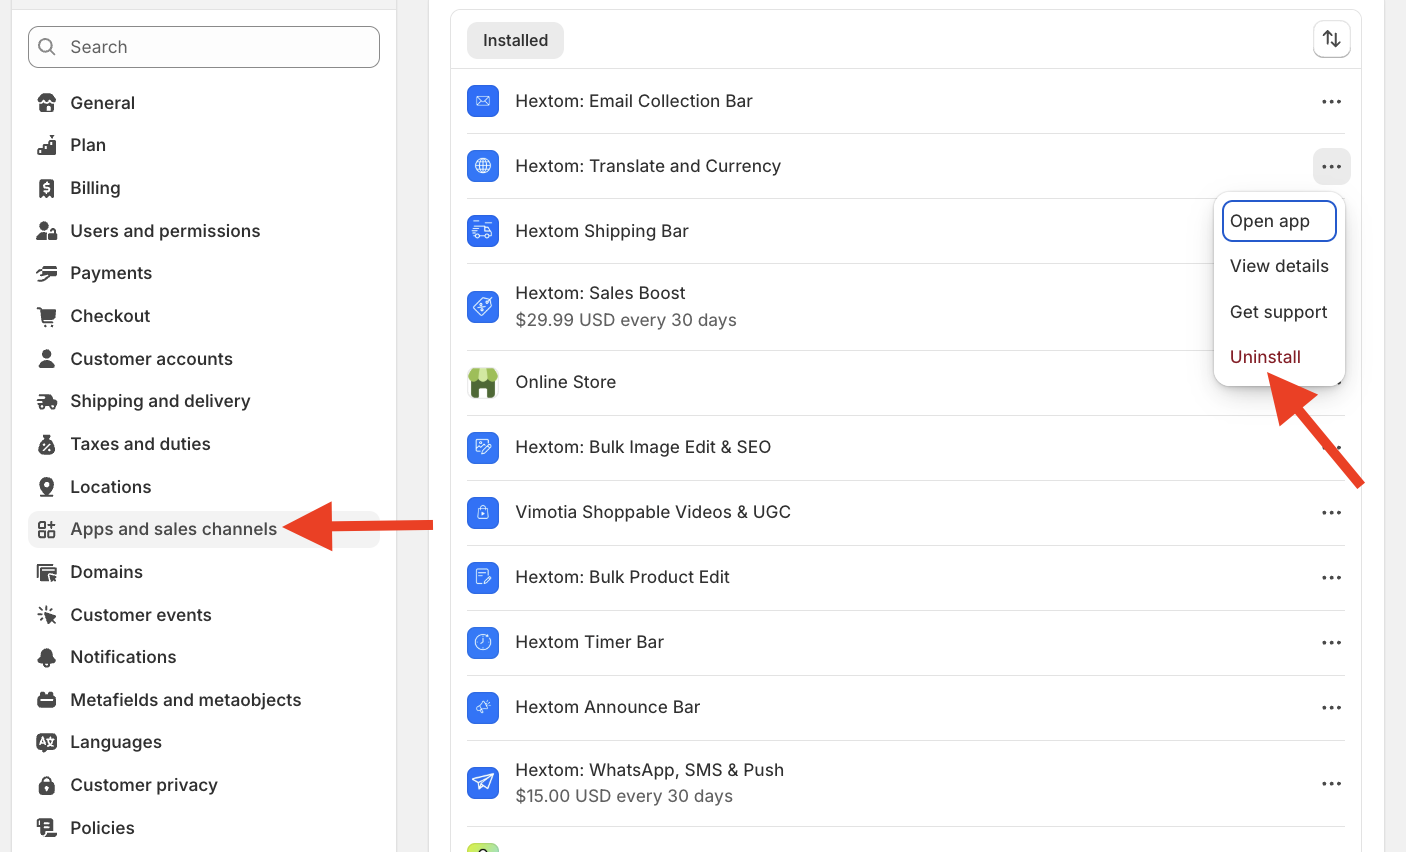Click the General settings store icon

click(47, 103)
